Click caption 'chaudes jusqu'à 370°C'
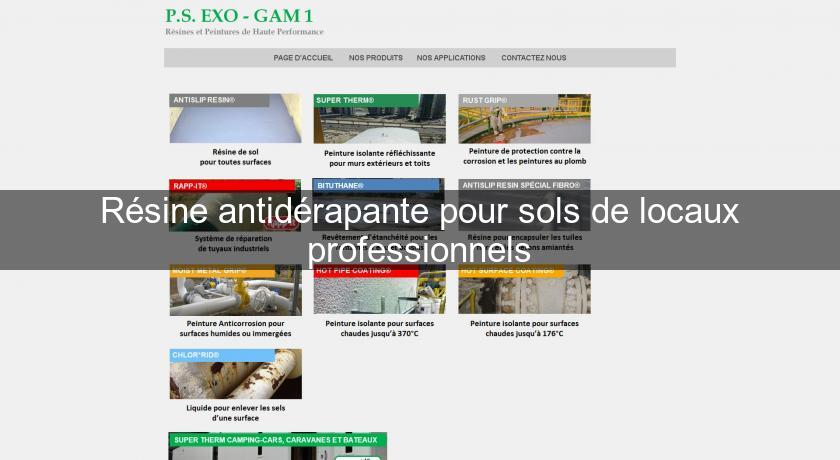840x460 pixels. pos(379,334)
